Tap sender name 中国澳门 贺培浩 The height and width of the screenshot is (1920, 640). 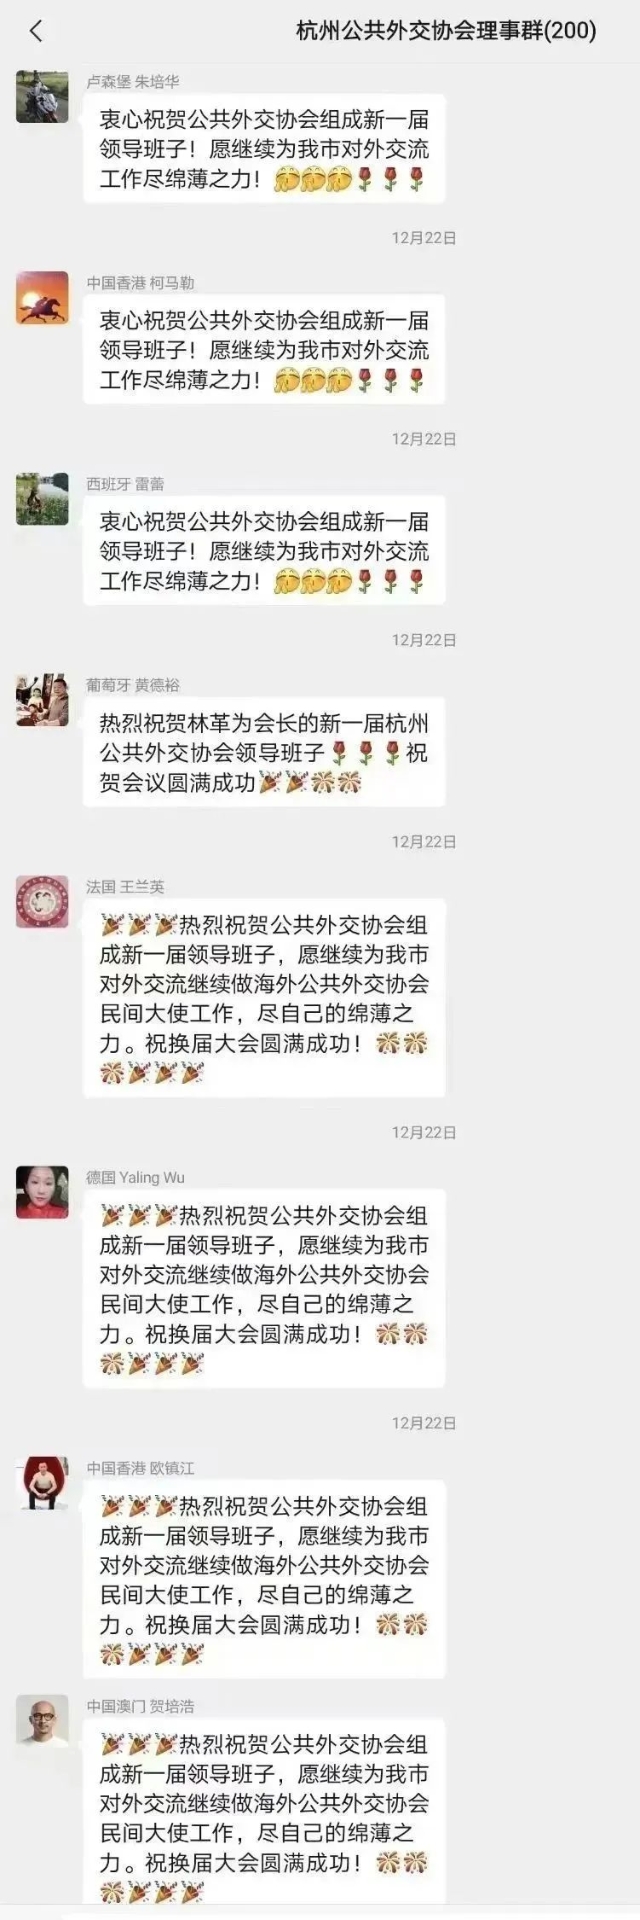coord(140,1707)
